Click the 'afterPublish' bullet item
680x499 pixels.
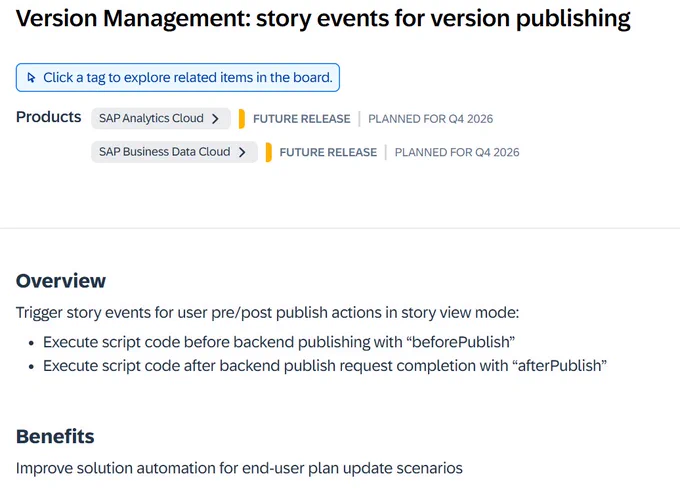(325, 366)
